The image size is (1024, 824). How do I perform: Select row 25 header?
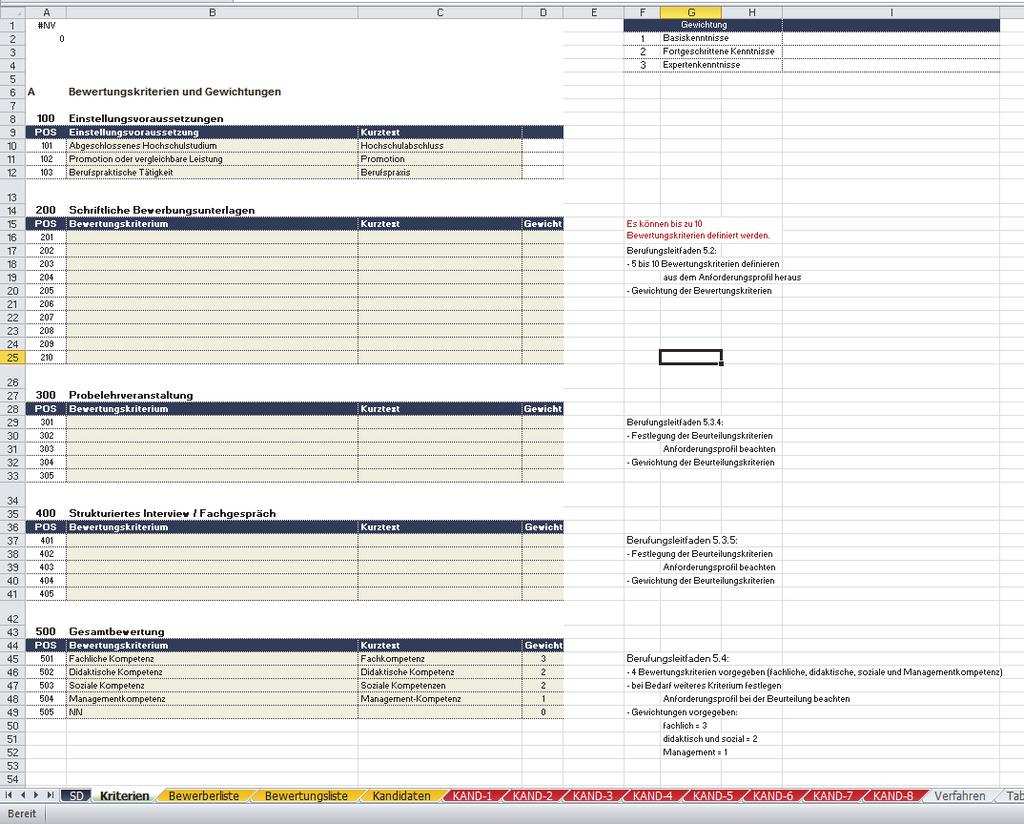pyautogui.click(x=15, y=357)
